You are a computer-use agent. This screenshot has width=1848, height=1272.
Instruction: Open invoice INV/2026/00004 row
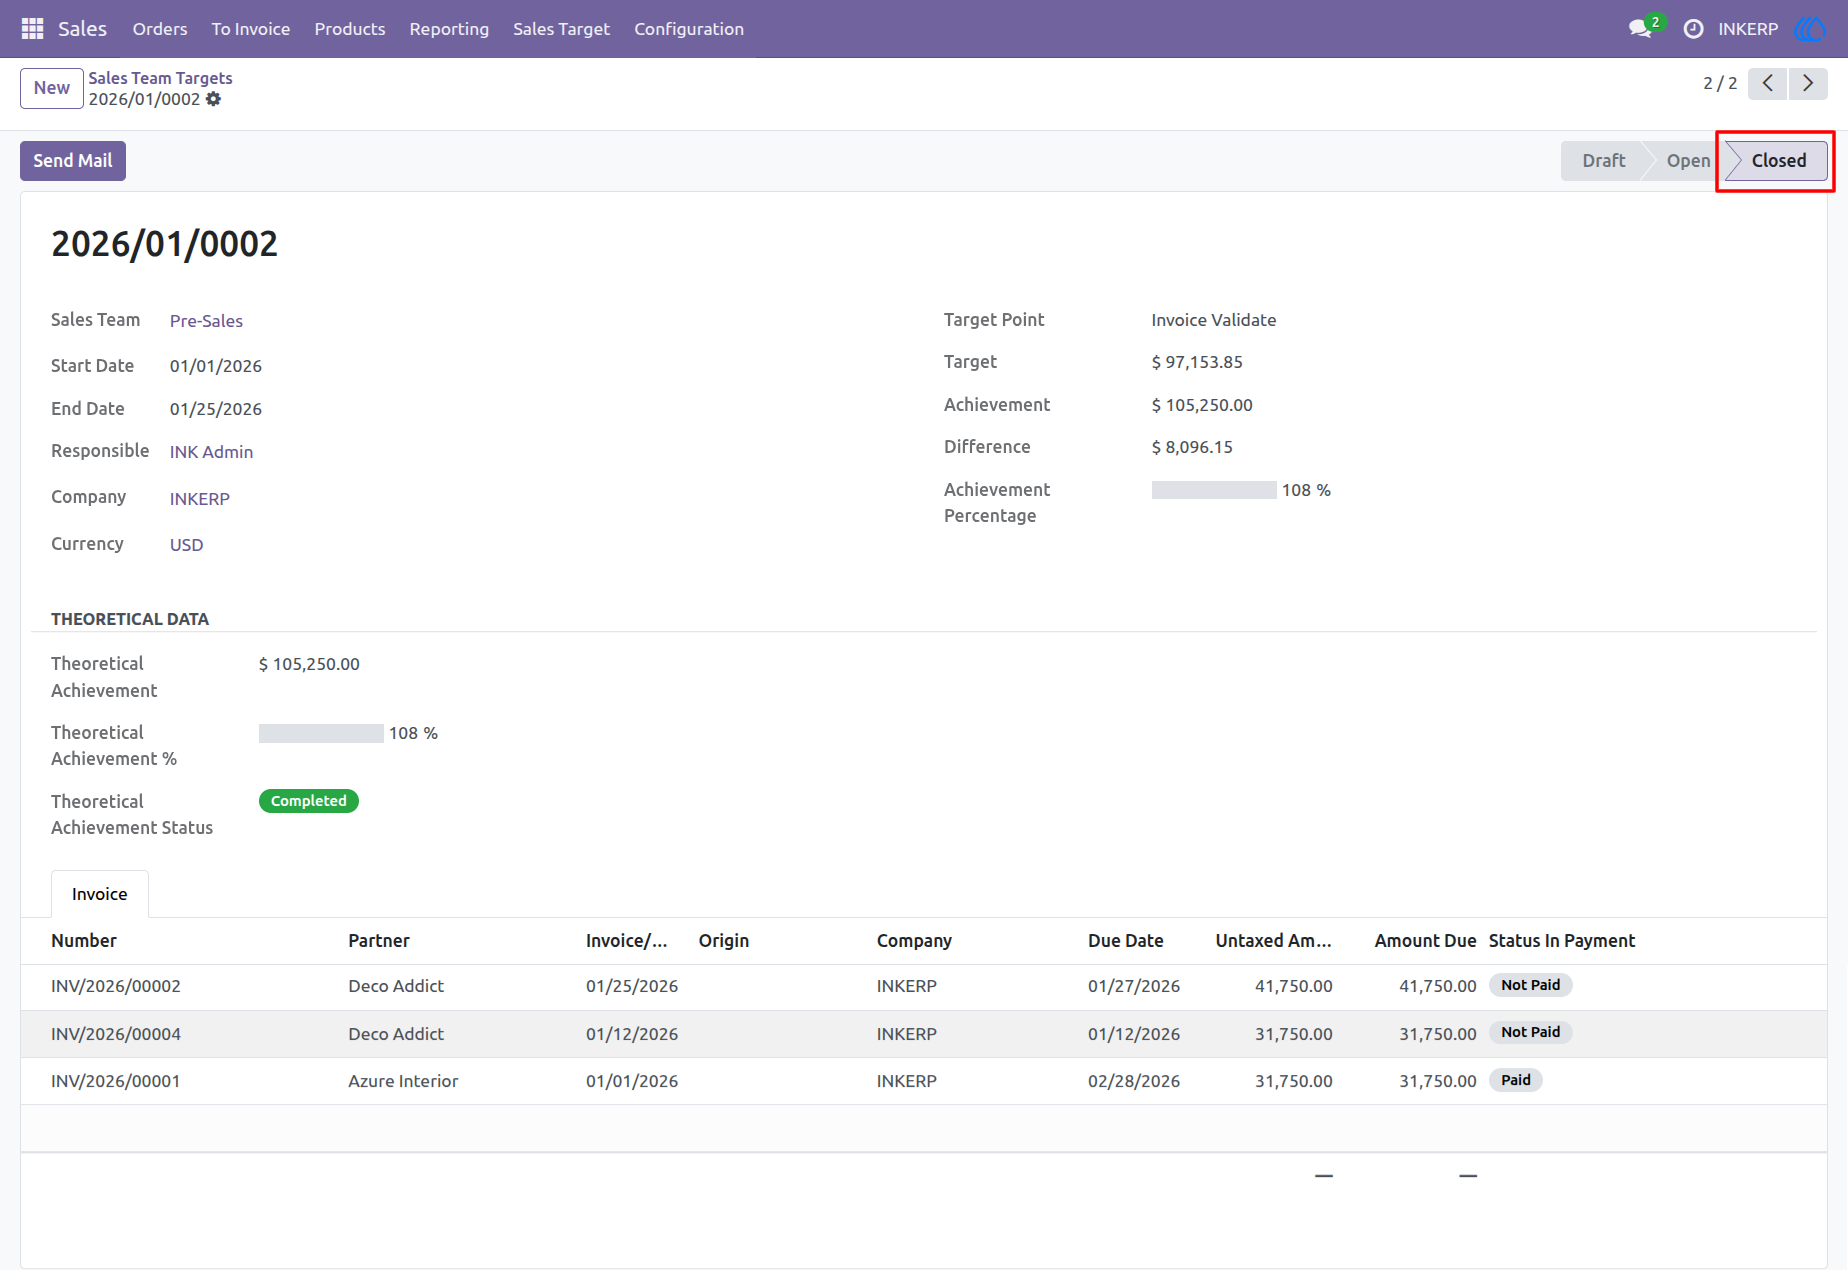(924, 1034)
